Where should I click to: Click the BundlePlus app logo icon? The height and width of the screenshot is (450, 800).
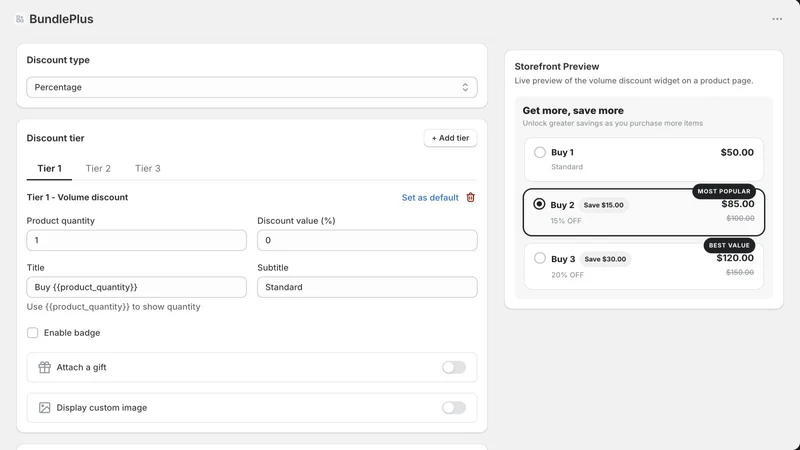tap(20, 19)
